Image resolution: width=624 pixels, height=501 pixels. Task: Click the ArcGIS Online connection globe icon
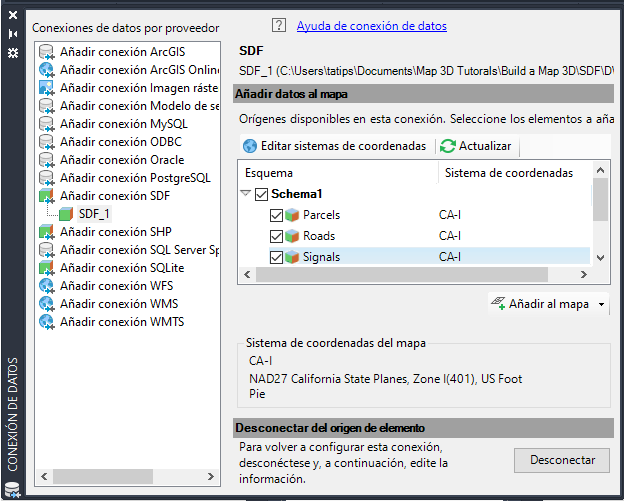coord(46,70)
